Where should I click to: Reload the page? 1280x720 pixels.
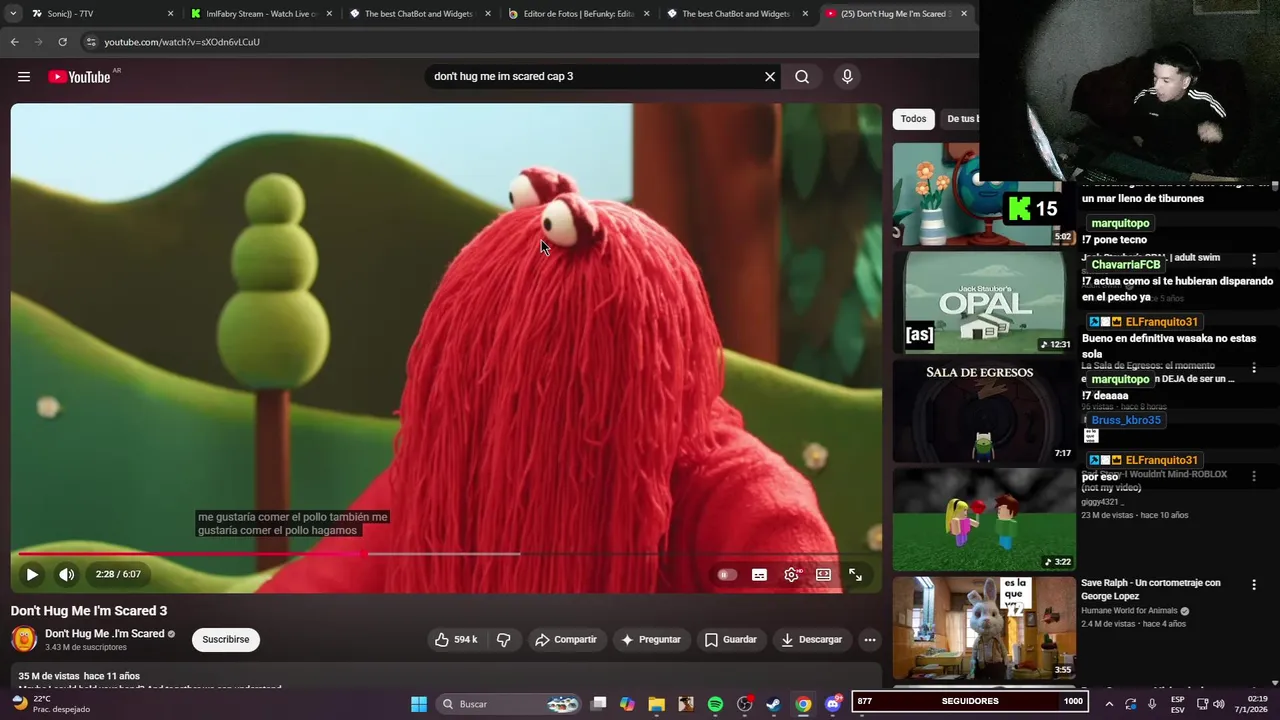tap(62, 42)
